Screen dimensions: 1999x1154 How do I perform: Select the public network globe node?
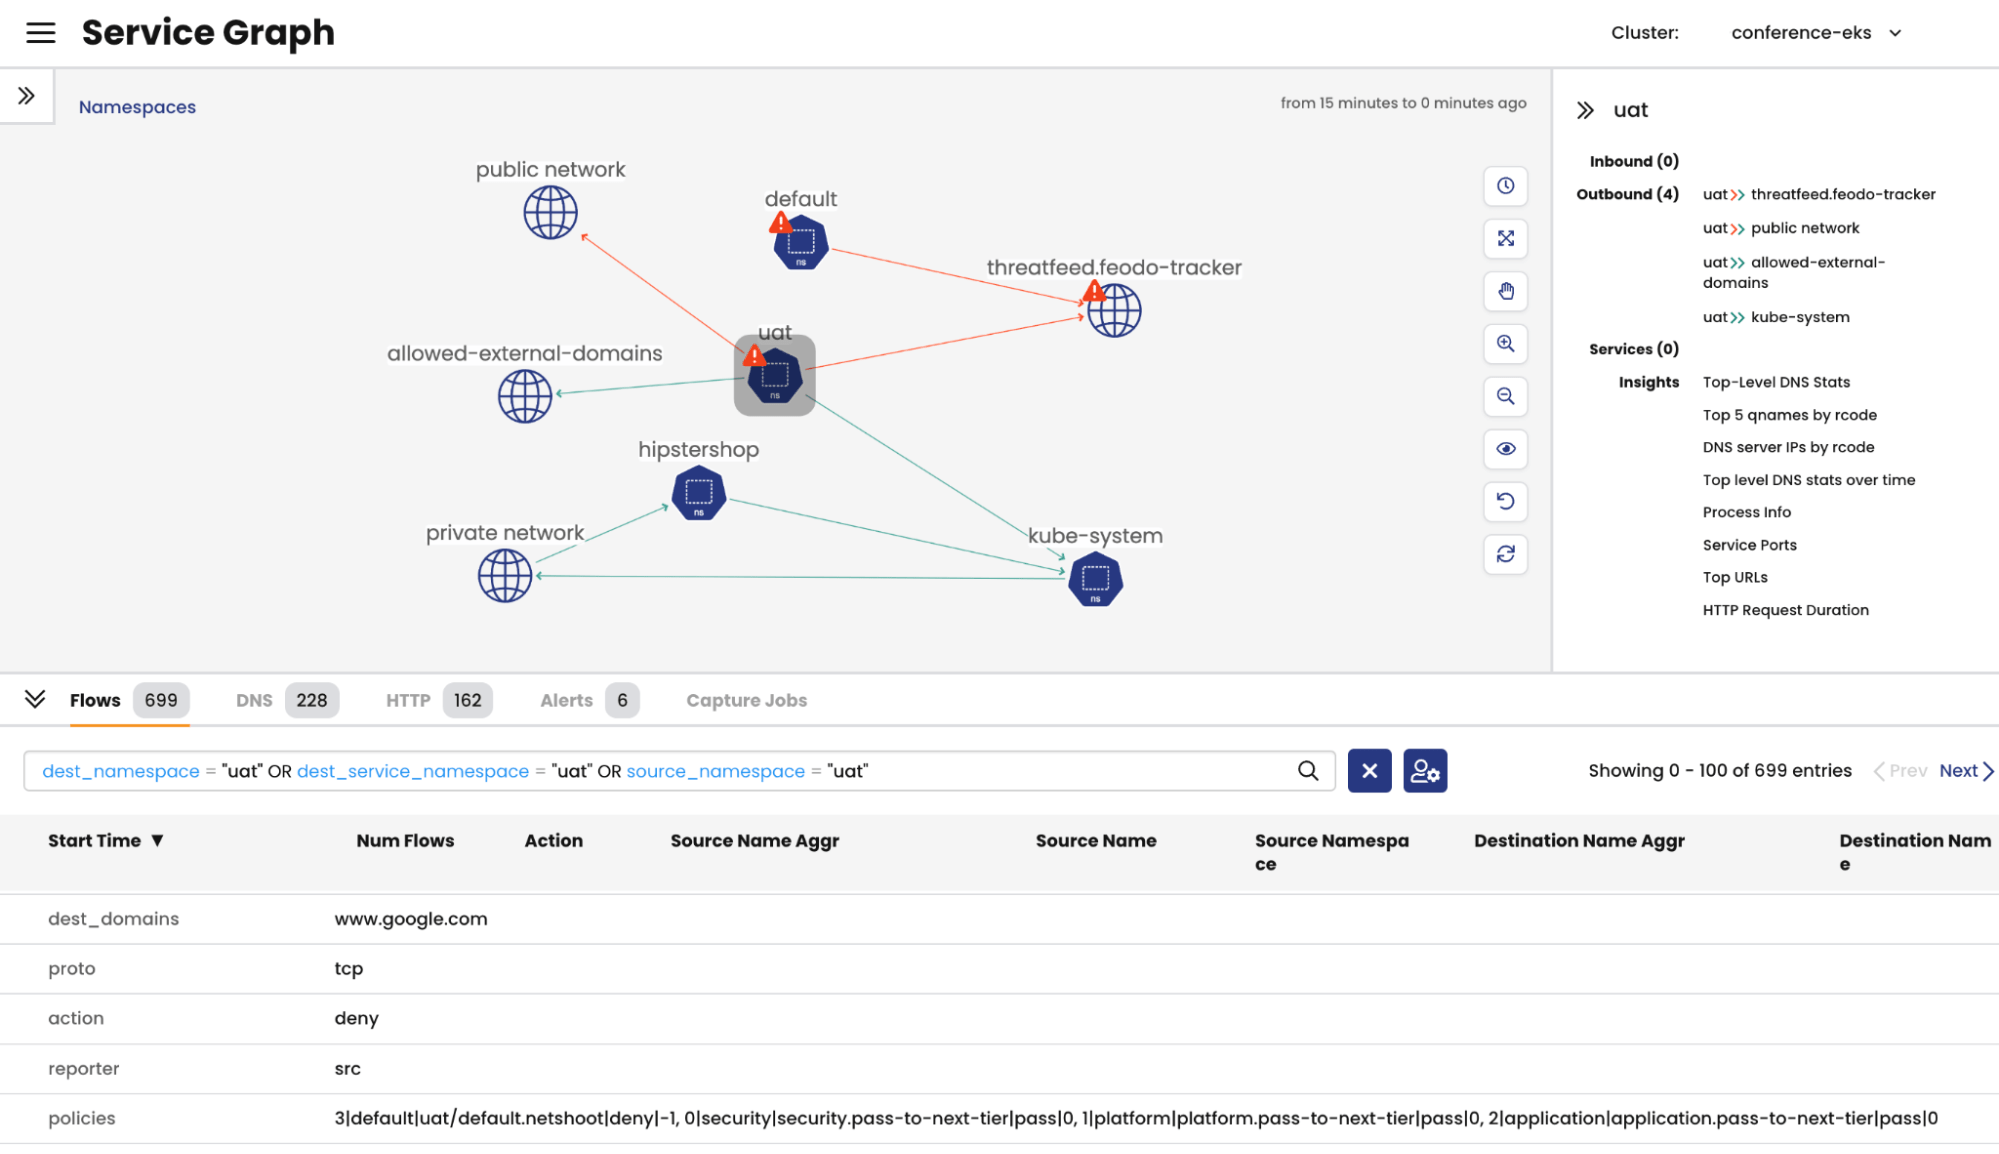(x=550, y=213)
